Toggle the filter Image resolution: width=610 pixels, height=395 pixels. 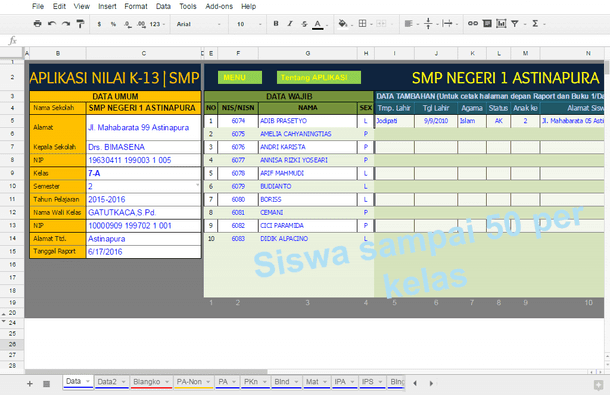coord(515,24)
